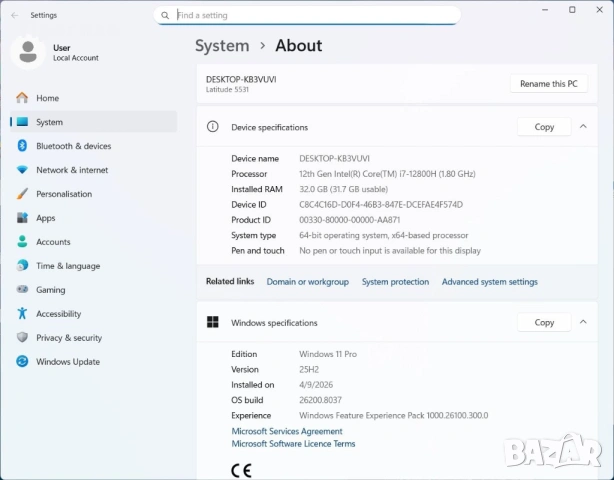Open the Home settings page
614x480 pixels.
94,98
